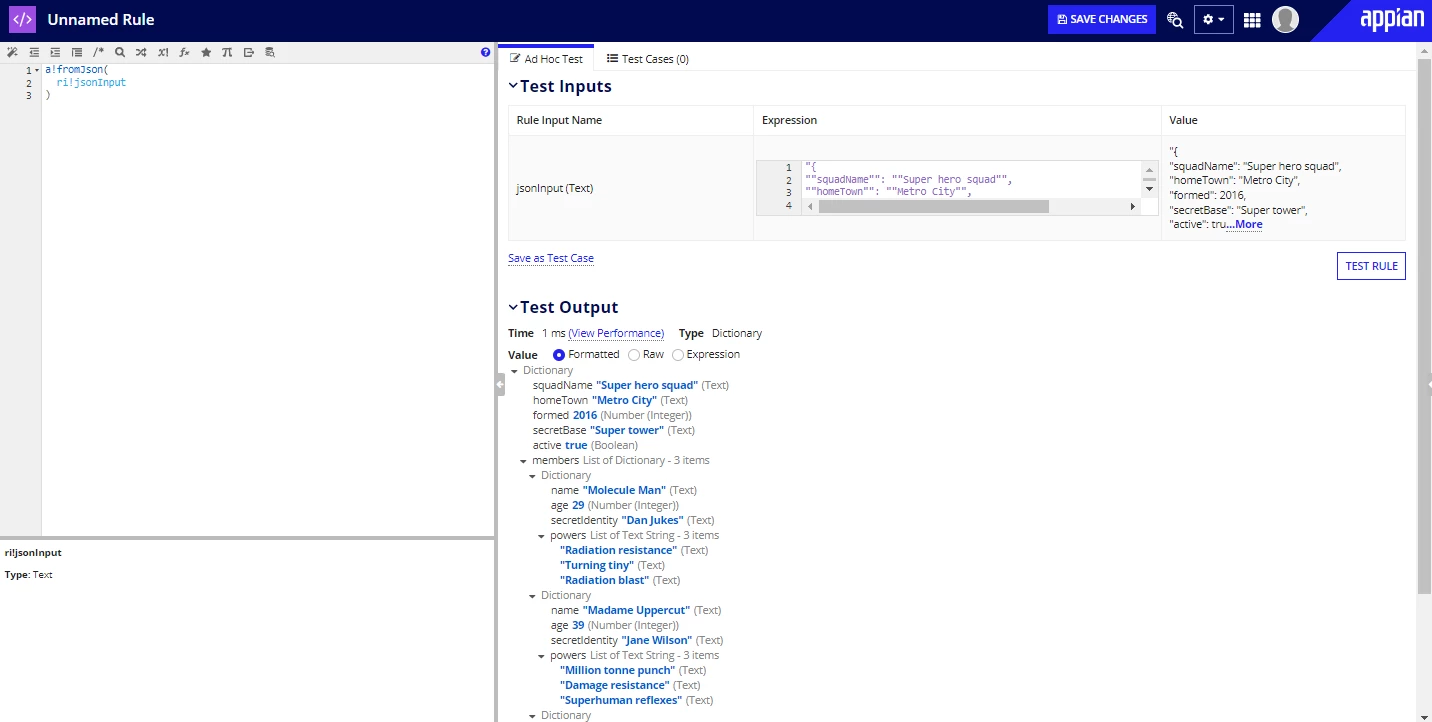This screenshot has width=1432, height=722.
Task: Click the x! rule input icon
Action: (x=163, y=52)
